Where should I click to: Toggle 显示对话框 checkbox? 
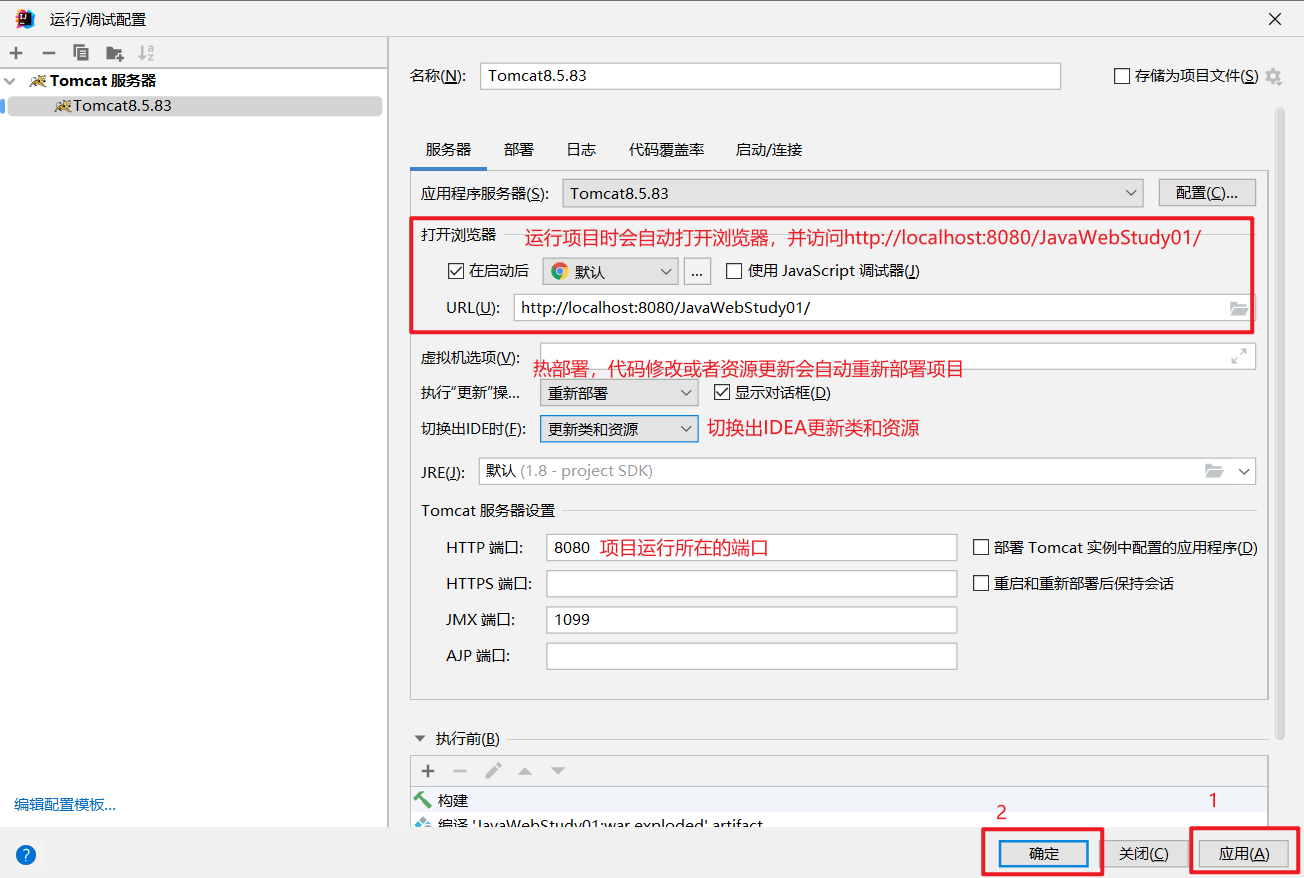click(722, 393)
